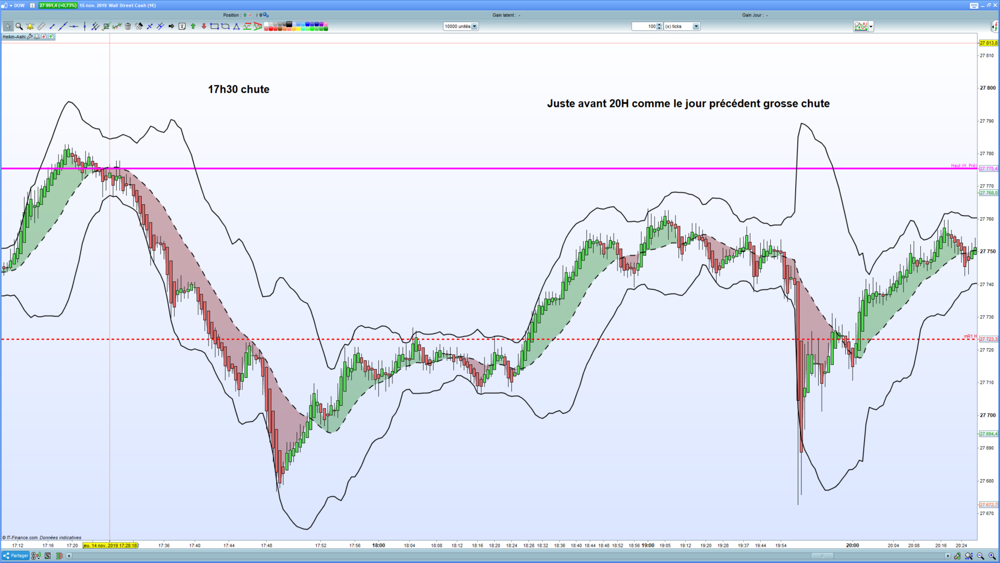Screen dimensions: 1000x563
Task: Select the ruler measuring tool
Action: (x=41, y=26)
